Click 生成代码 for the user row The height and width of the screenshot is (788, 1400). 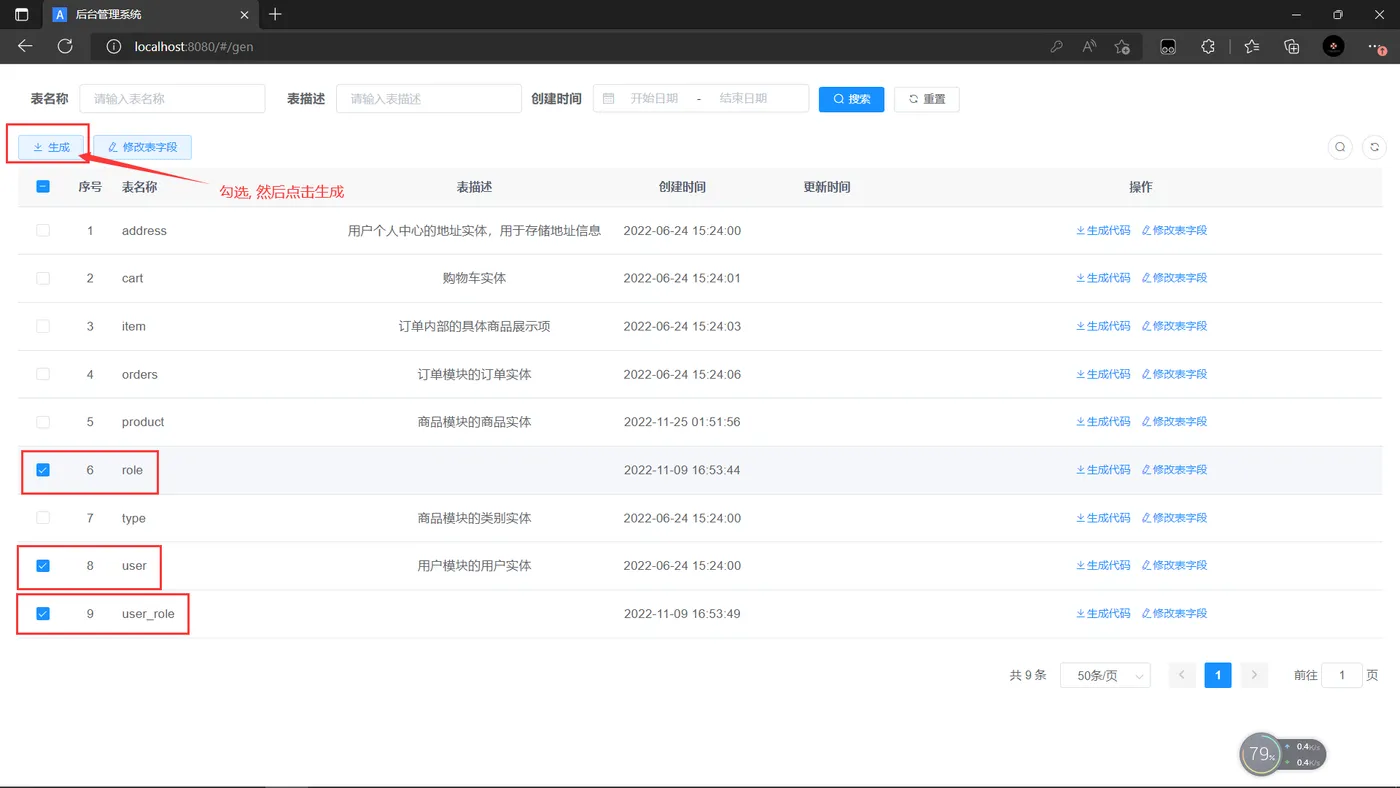click(x=1103, y=566)
